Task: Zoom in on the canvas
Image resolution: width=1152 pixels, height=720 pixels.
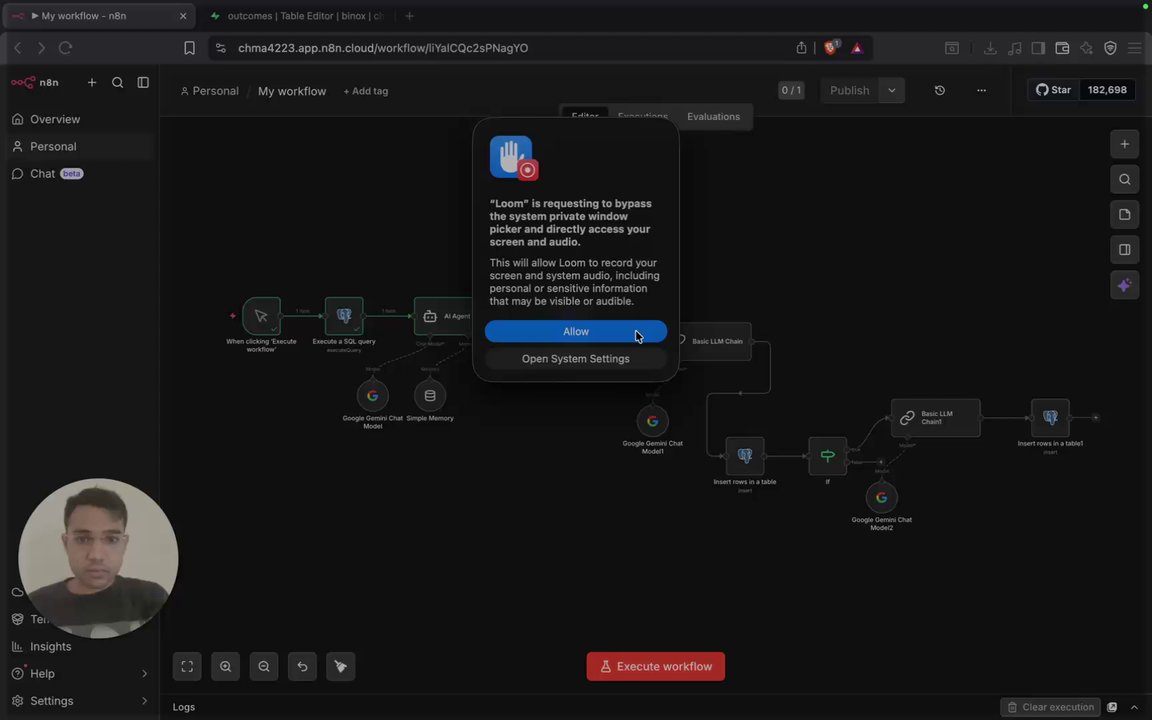Action: click(226, 666)
